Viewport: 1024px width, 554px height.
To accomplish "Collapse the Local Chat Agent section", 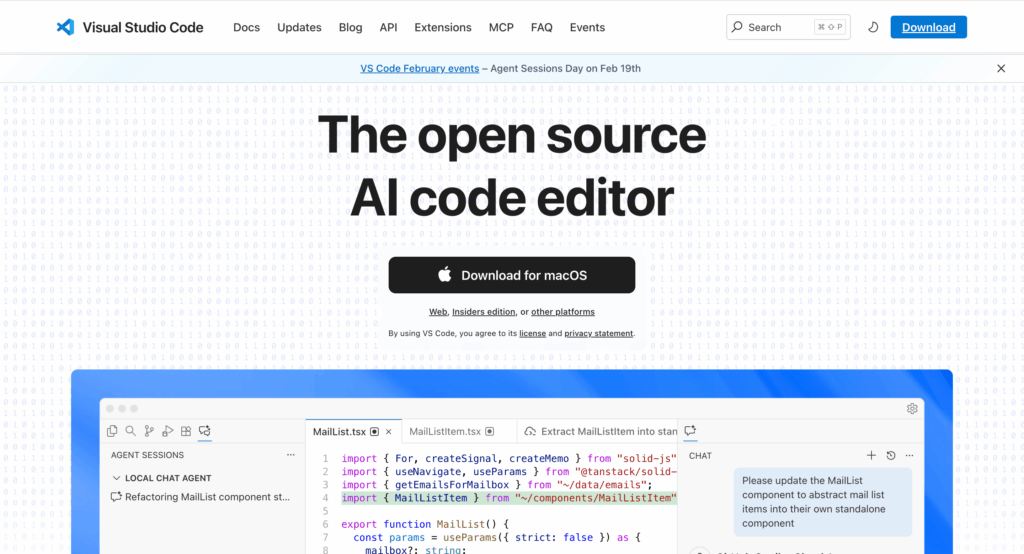I will point(116,478).
